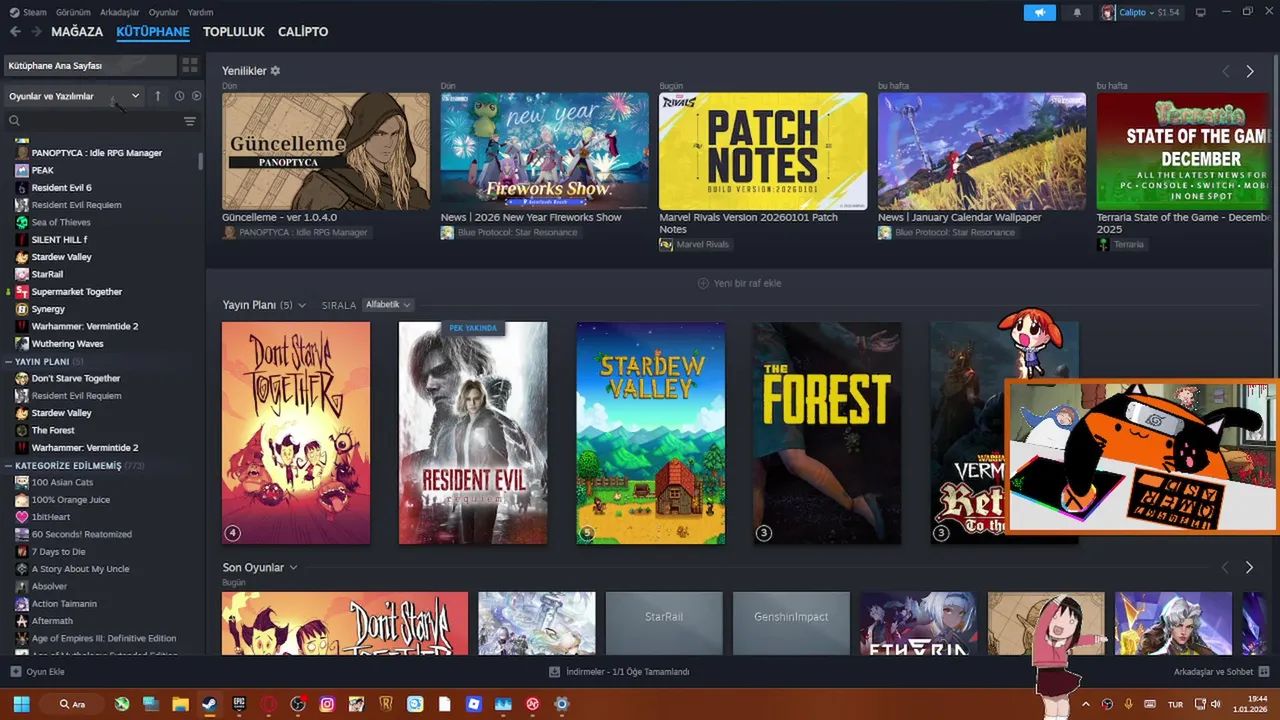Open Steam from the Windows taskbar
Image resolution: width=1280 pixels, height=720 pixels.
pyautogui.click(x=209, y=704)
